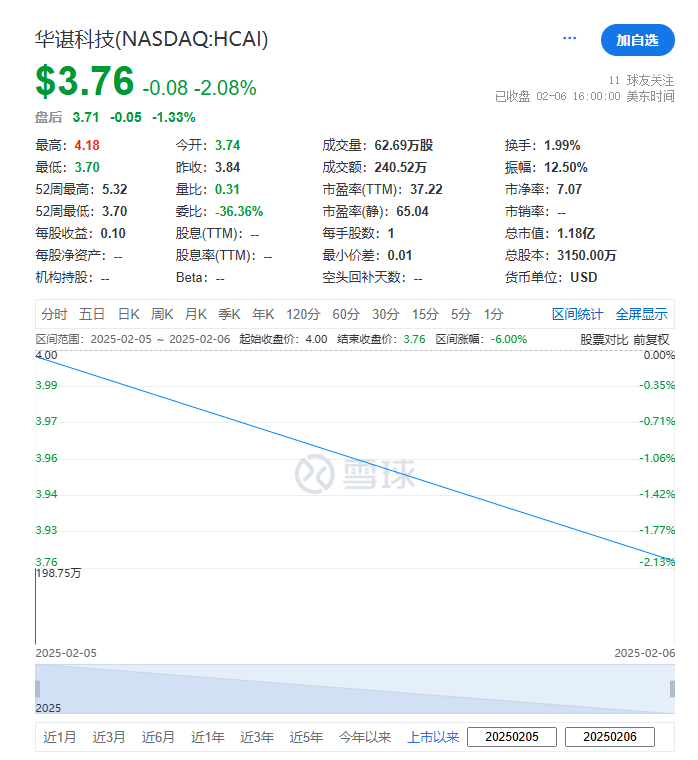Show the 60分 interval chart
This screenshot has width=698, height=760.
pyautogui.click(x=346, y=315)
